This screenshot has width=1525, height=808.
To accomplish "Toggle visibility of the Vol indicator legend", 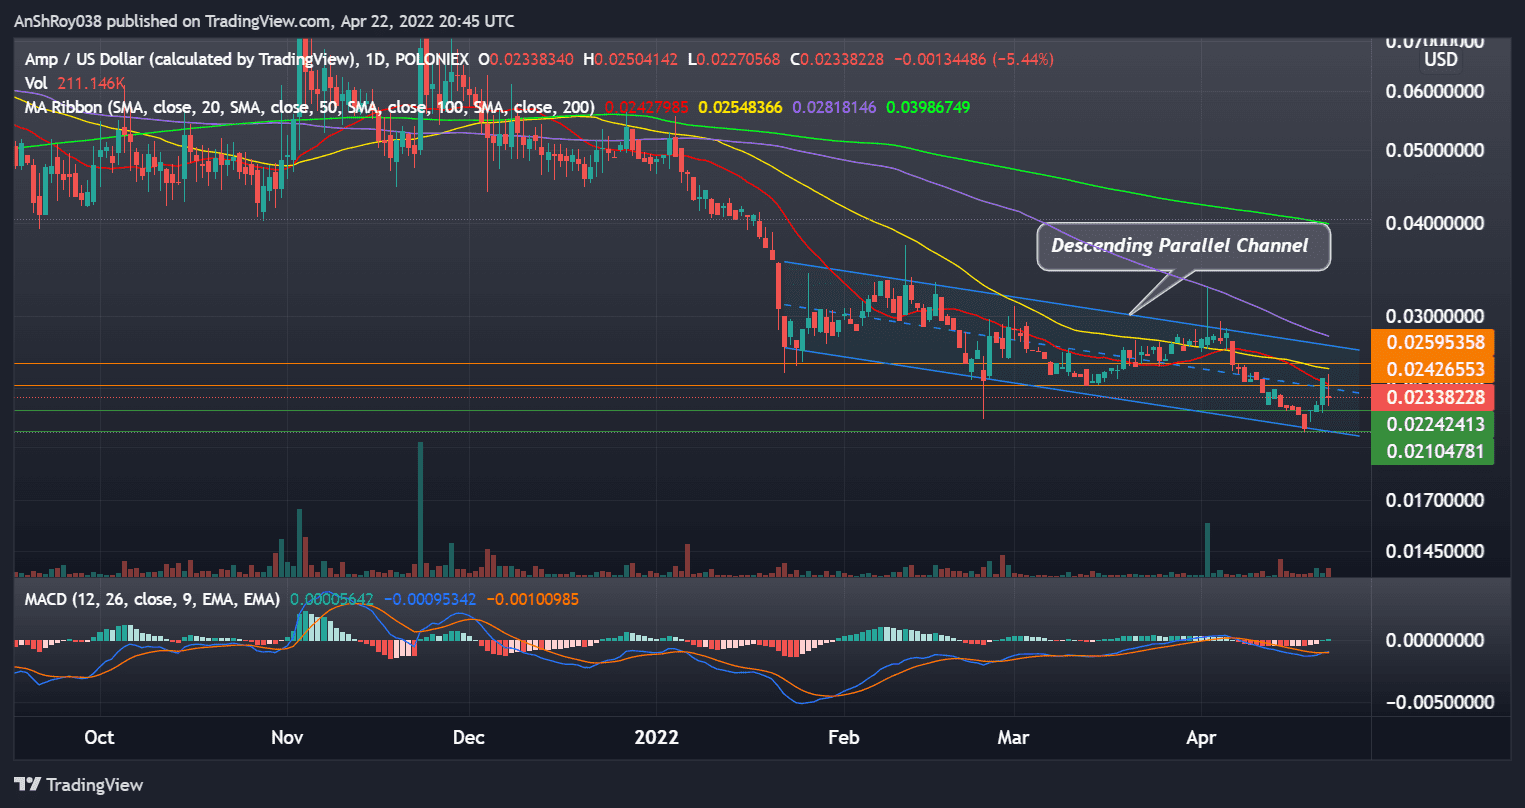I will (x=37, y=83).
